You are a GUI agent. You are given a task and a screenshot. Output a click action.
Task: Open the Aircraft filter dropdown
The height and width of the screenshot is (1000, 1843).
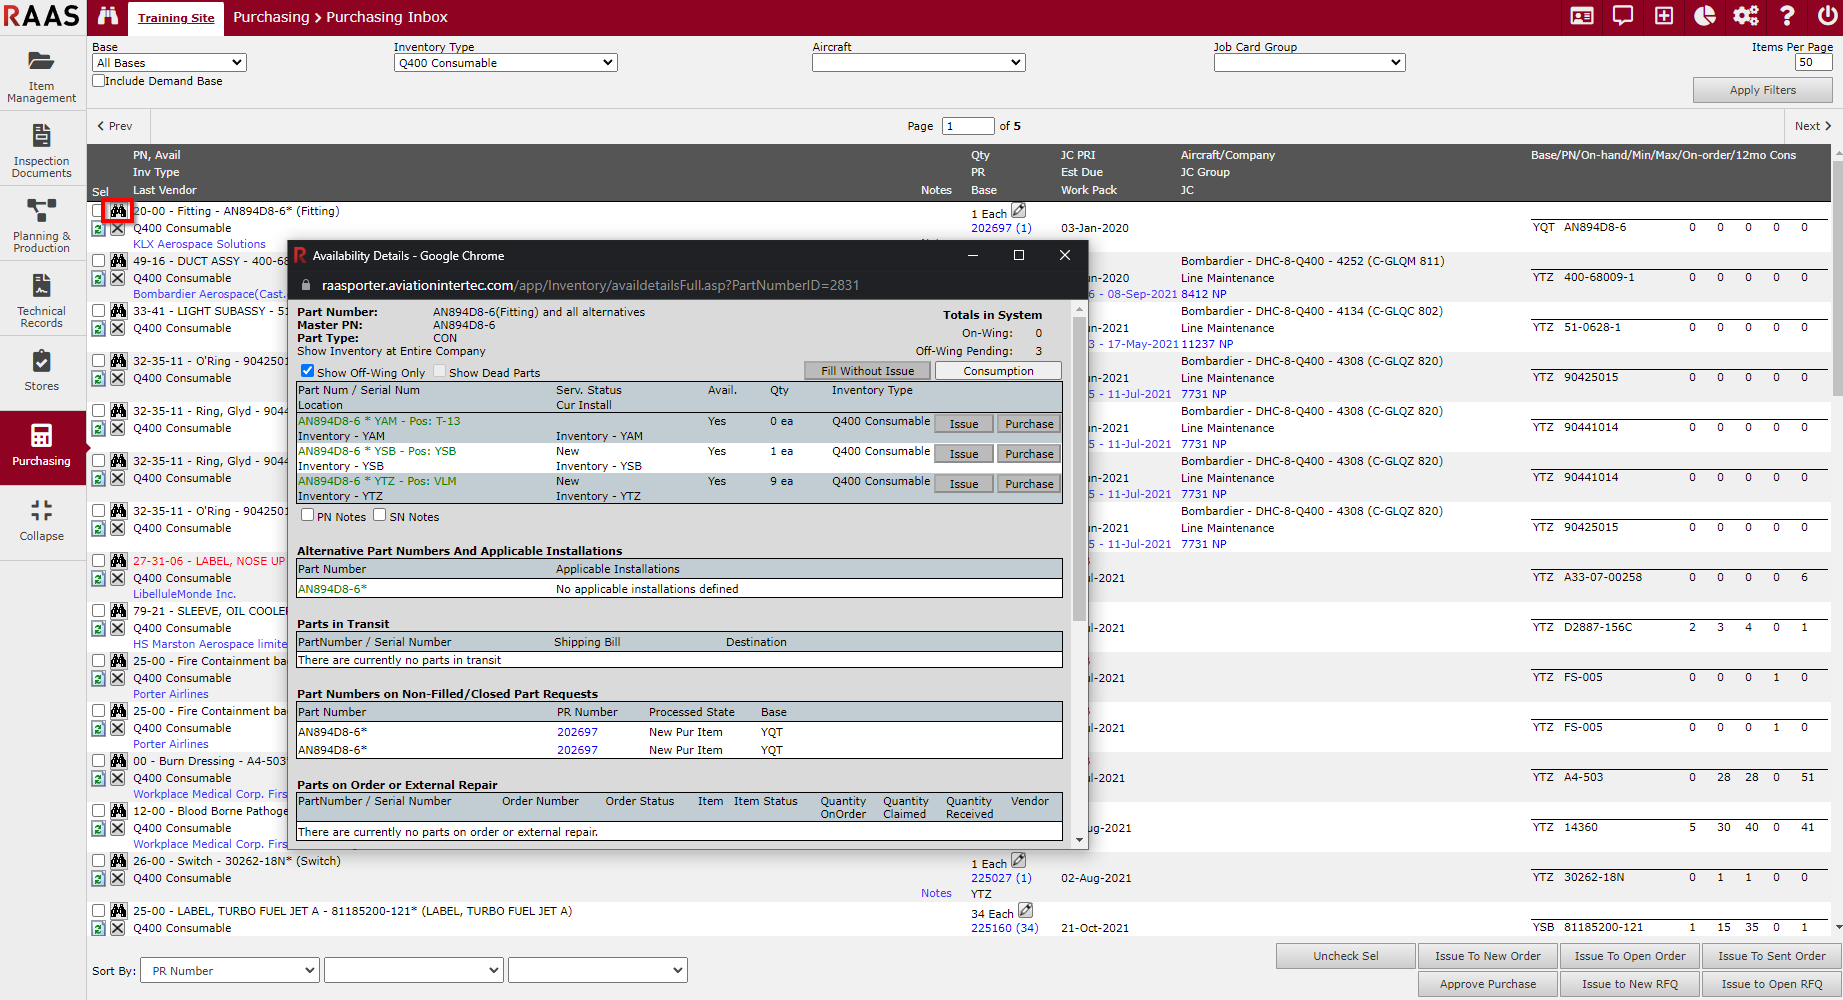(918, 63)
